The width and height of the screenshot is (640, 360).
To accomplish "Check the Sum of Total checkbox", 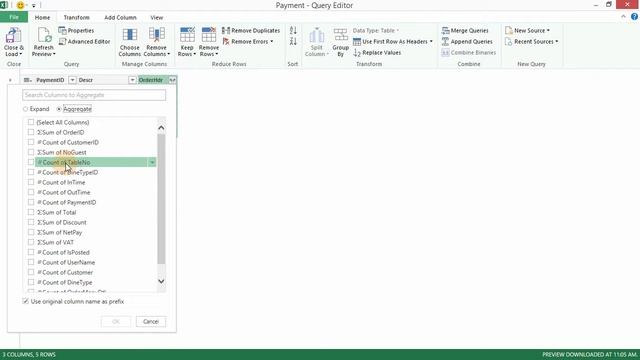I will pos(31,212).
